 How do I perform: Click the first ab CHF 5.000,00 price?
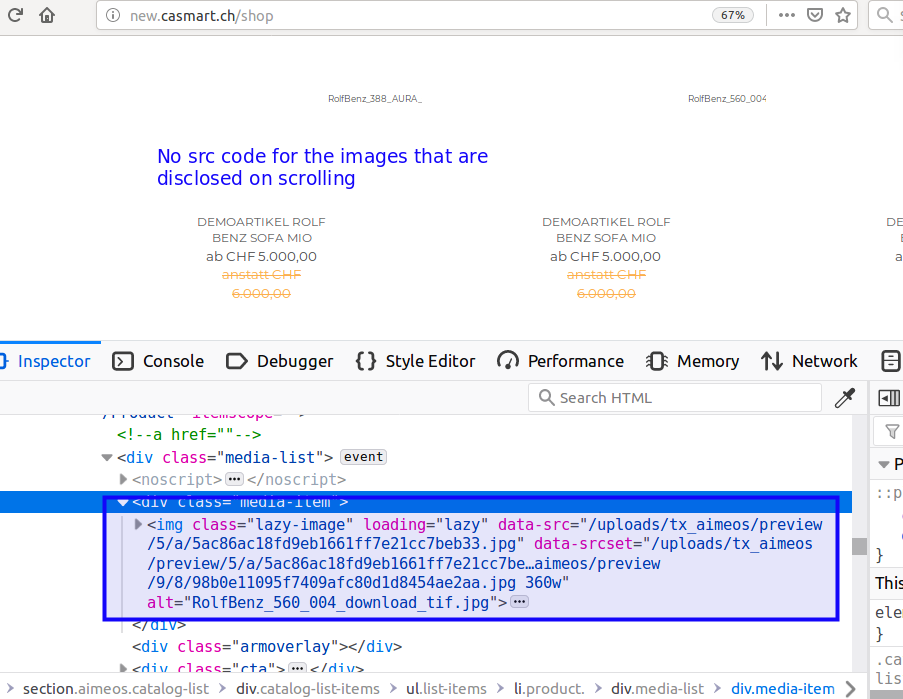click(x=261, y=256)
